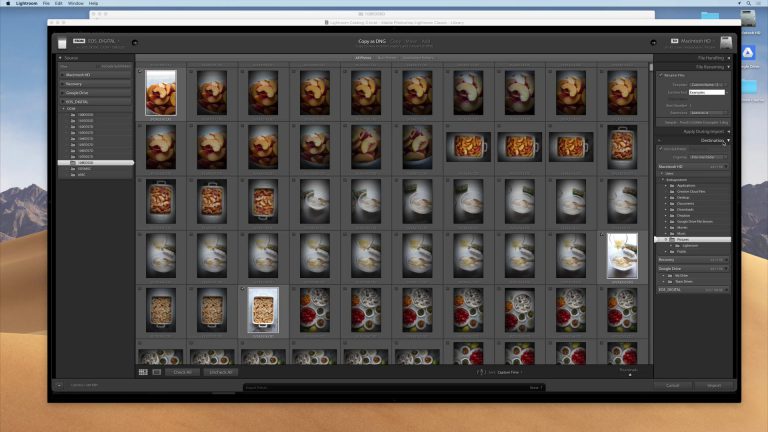Show the Destination Folders tab

(x=418, y=58)
